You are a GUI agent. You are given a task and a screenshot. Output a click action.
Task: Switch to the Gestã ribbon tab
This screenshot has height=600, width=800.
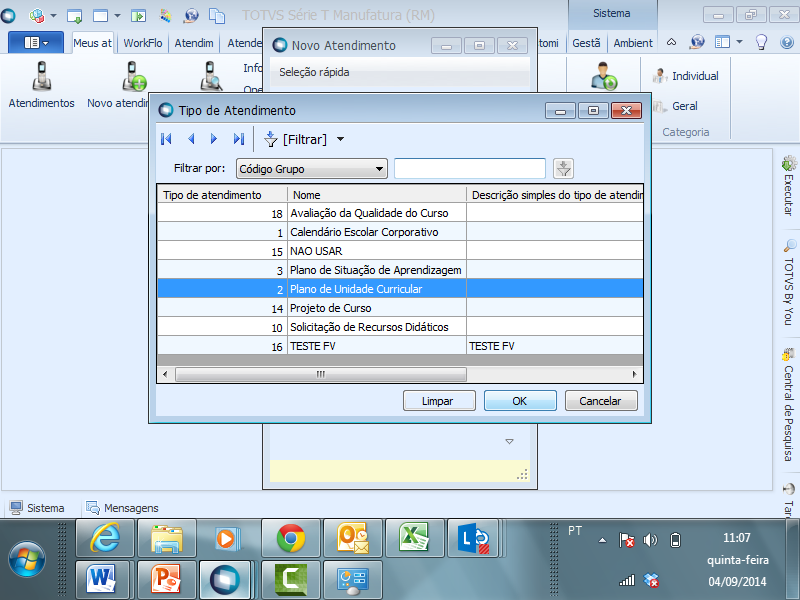tap(586, 43)
